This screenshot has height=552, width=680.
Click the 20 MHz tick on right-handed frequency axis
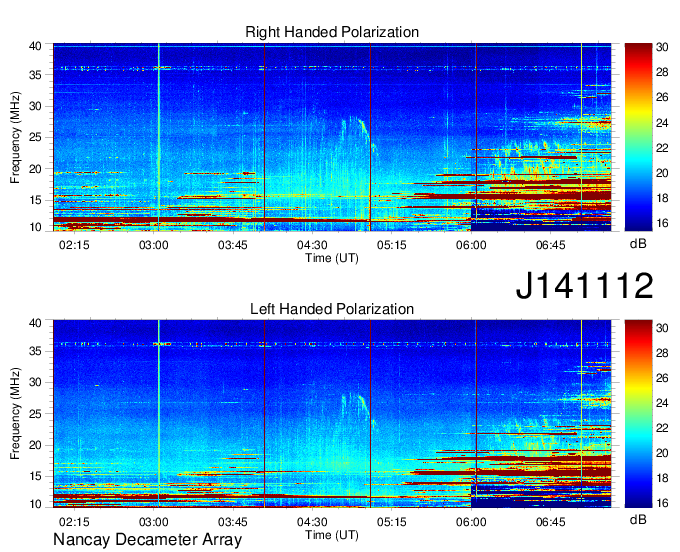[x=35, y=169]
